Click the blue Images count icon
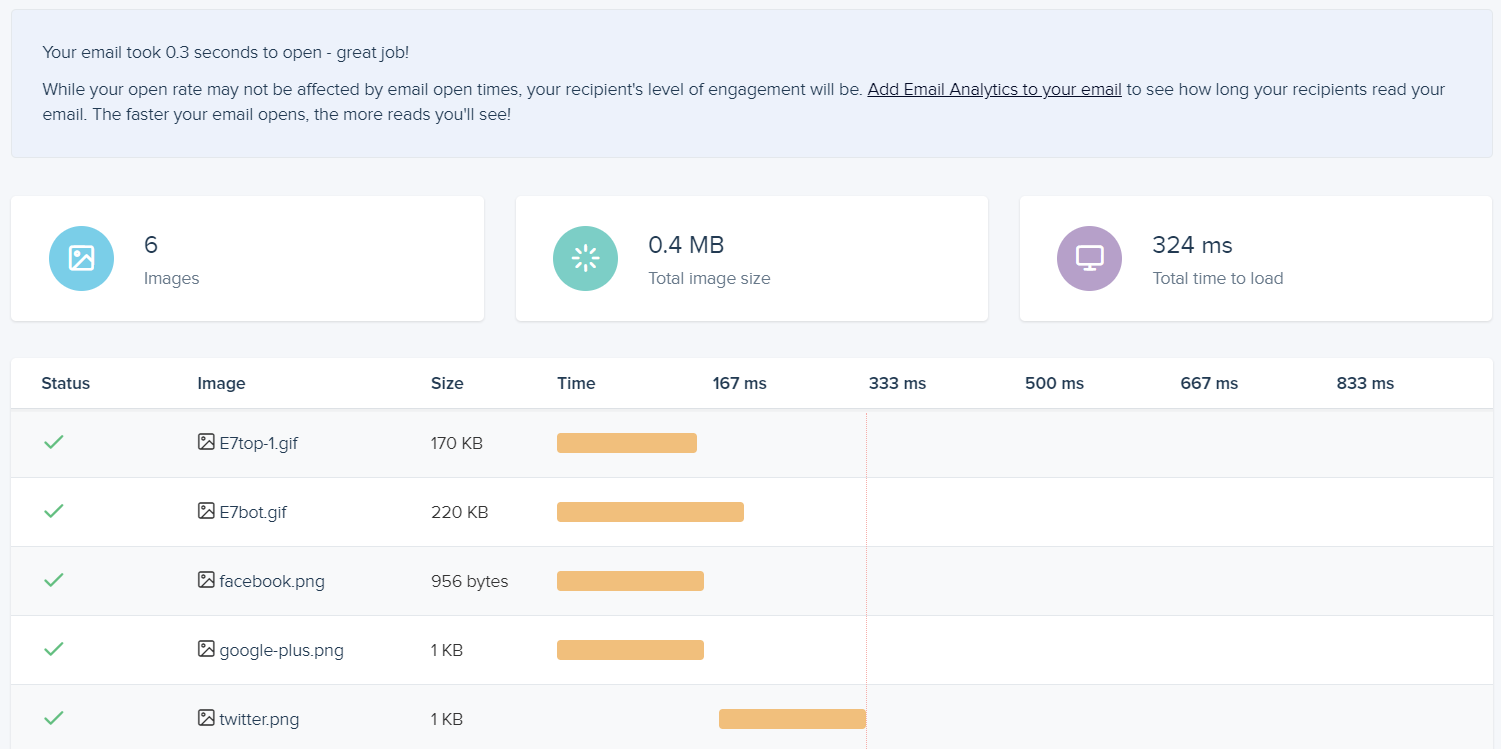Viewport: 1501px width, 749px height. pyautogui.click(x=81, y=258)
